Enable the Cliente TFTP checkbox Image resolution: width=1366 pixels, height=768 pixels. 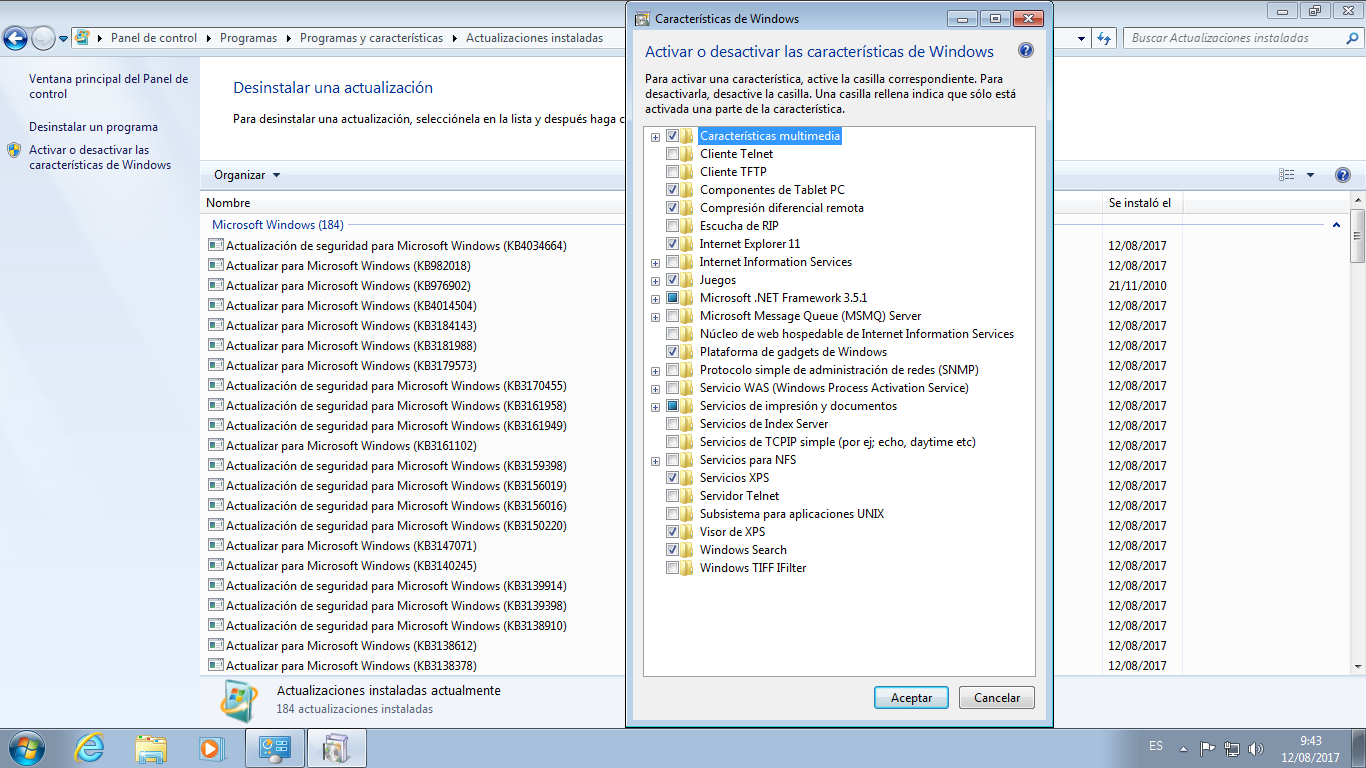672,172
